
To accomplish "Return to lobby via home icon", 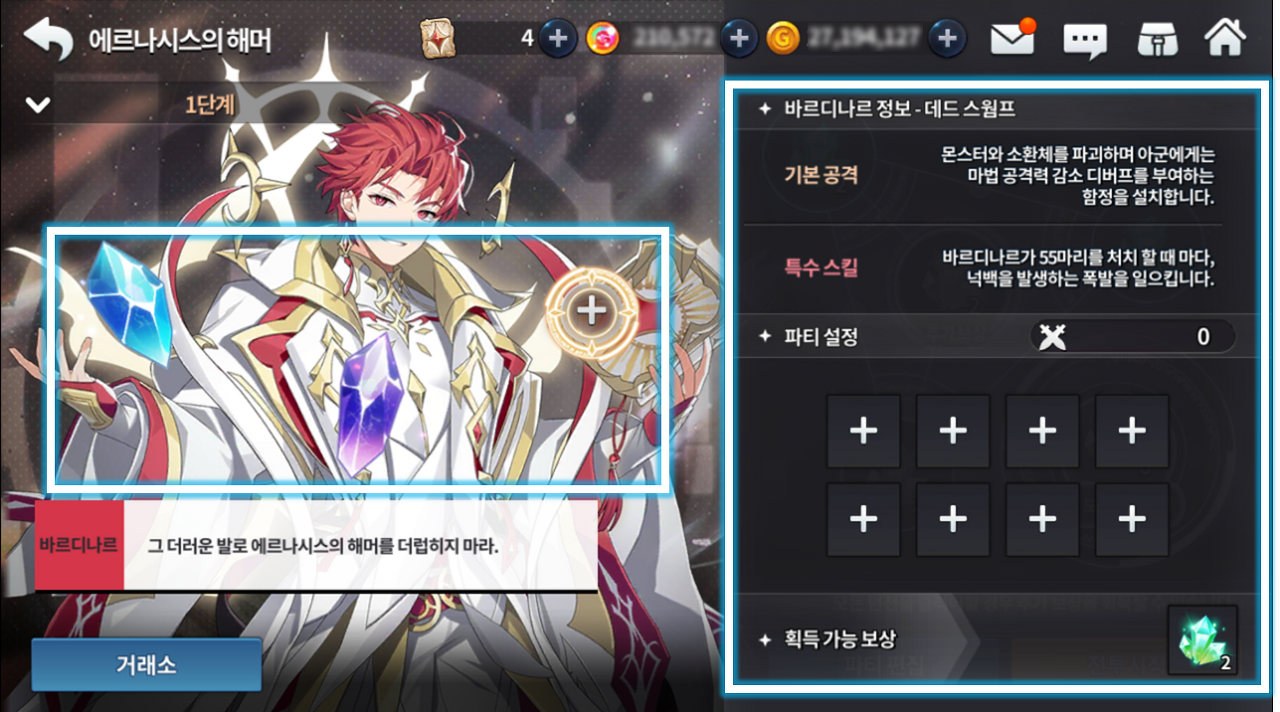I will tap(1225, 38).
